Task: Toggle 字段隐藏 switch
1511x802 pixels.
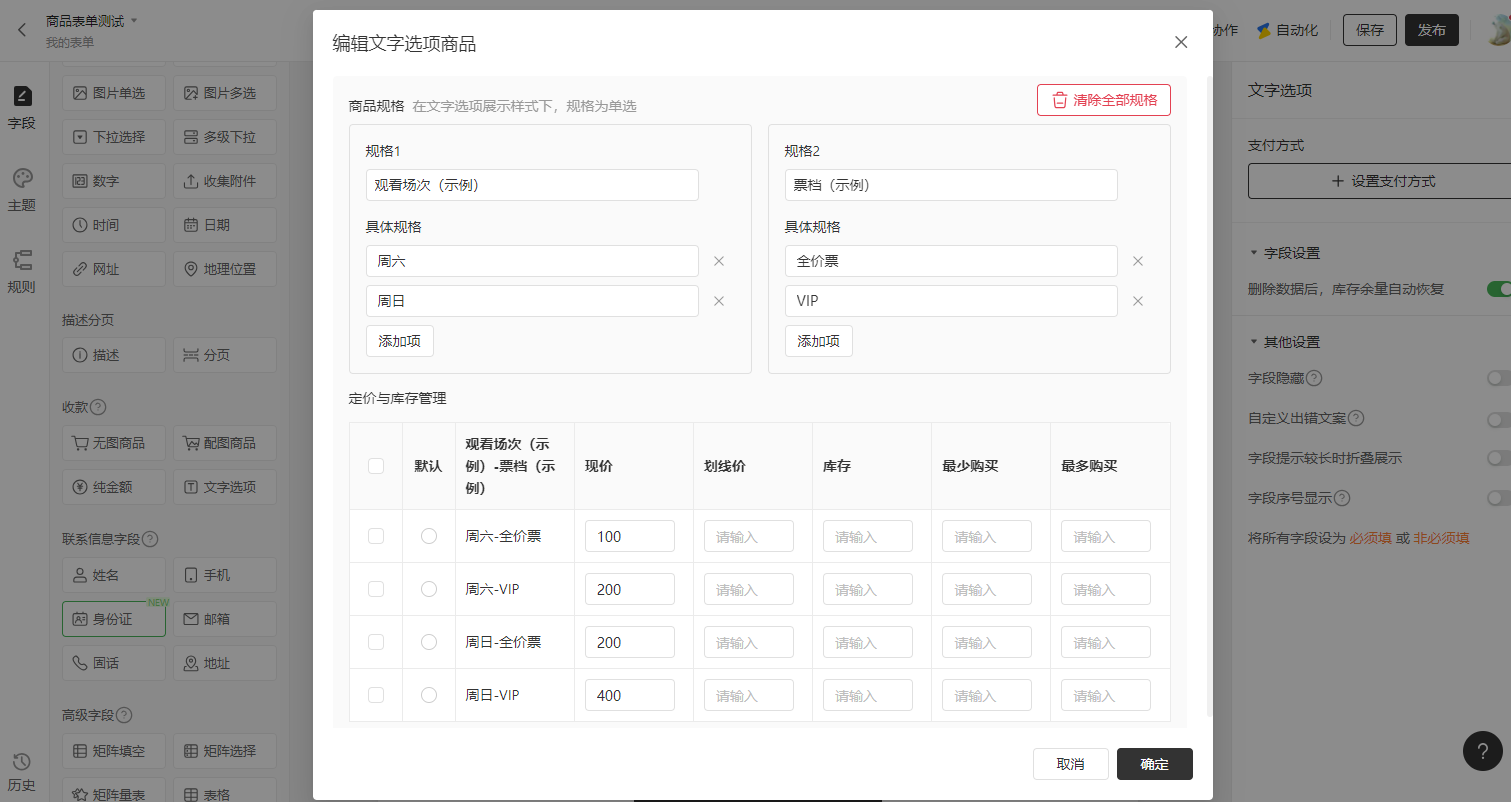Action: coord(1498,378)
